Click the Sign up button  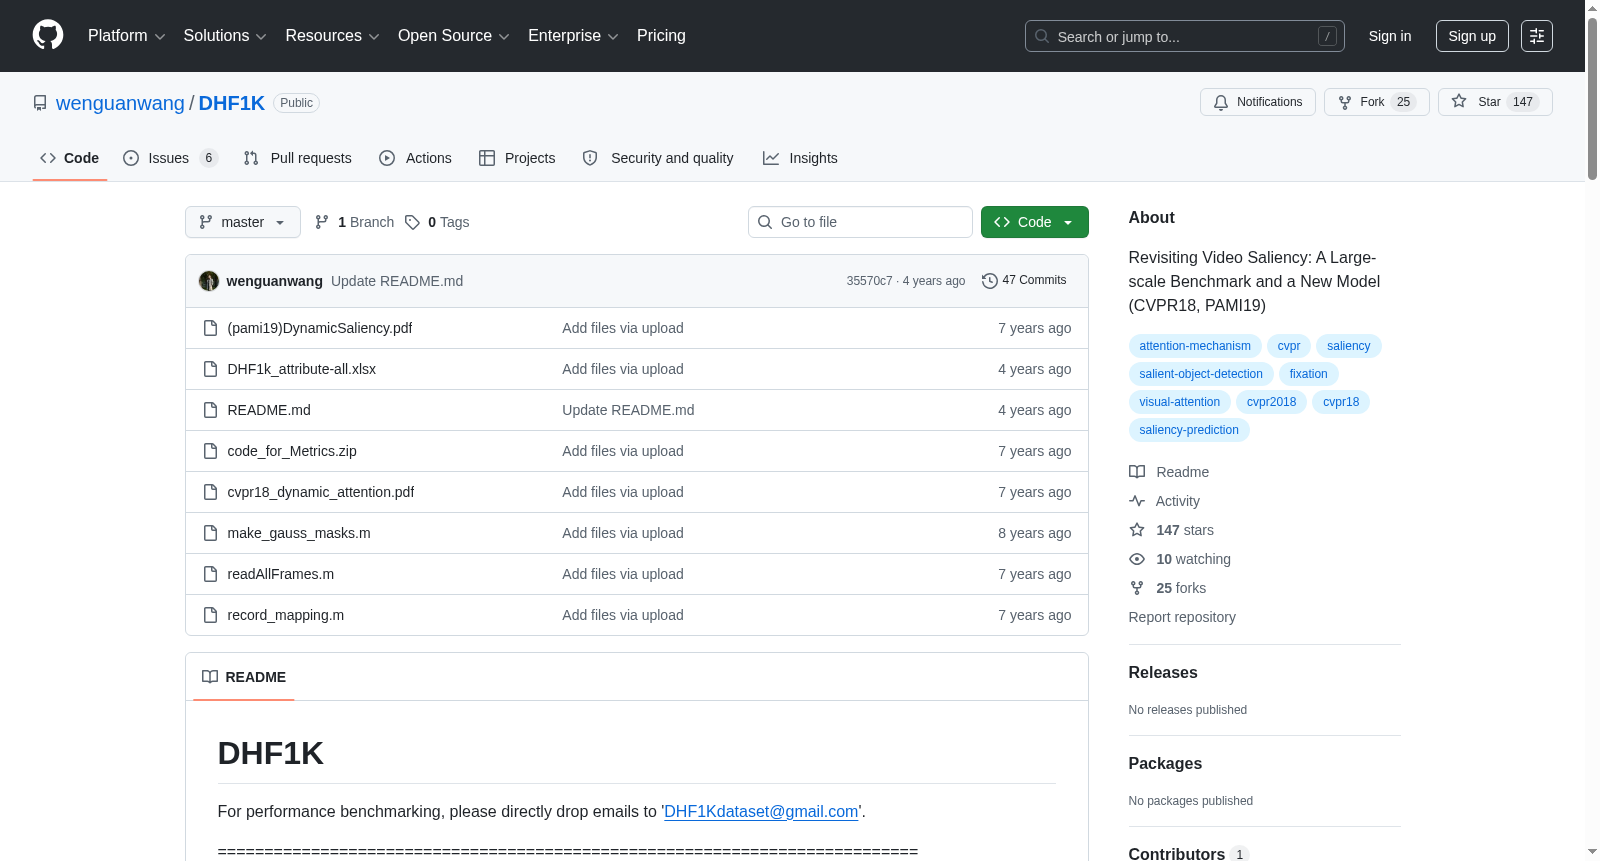click(1472, 36)
